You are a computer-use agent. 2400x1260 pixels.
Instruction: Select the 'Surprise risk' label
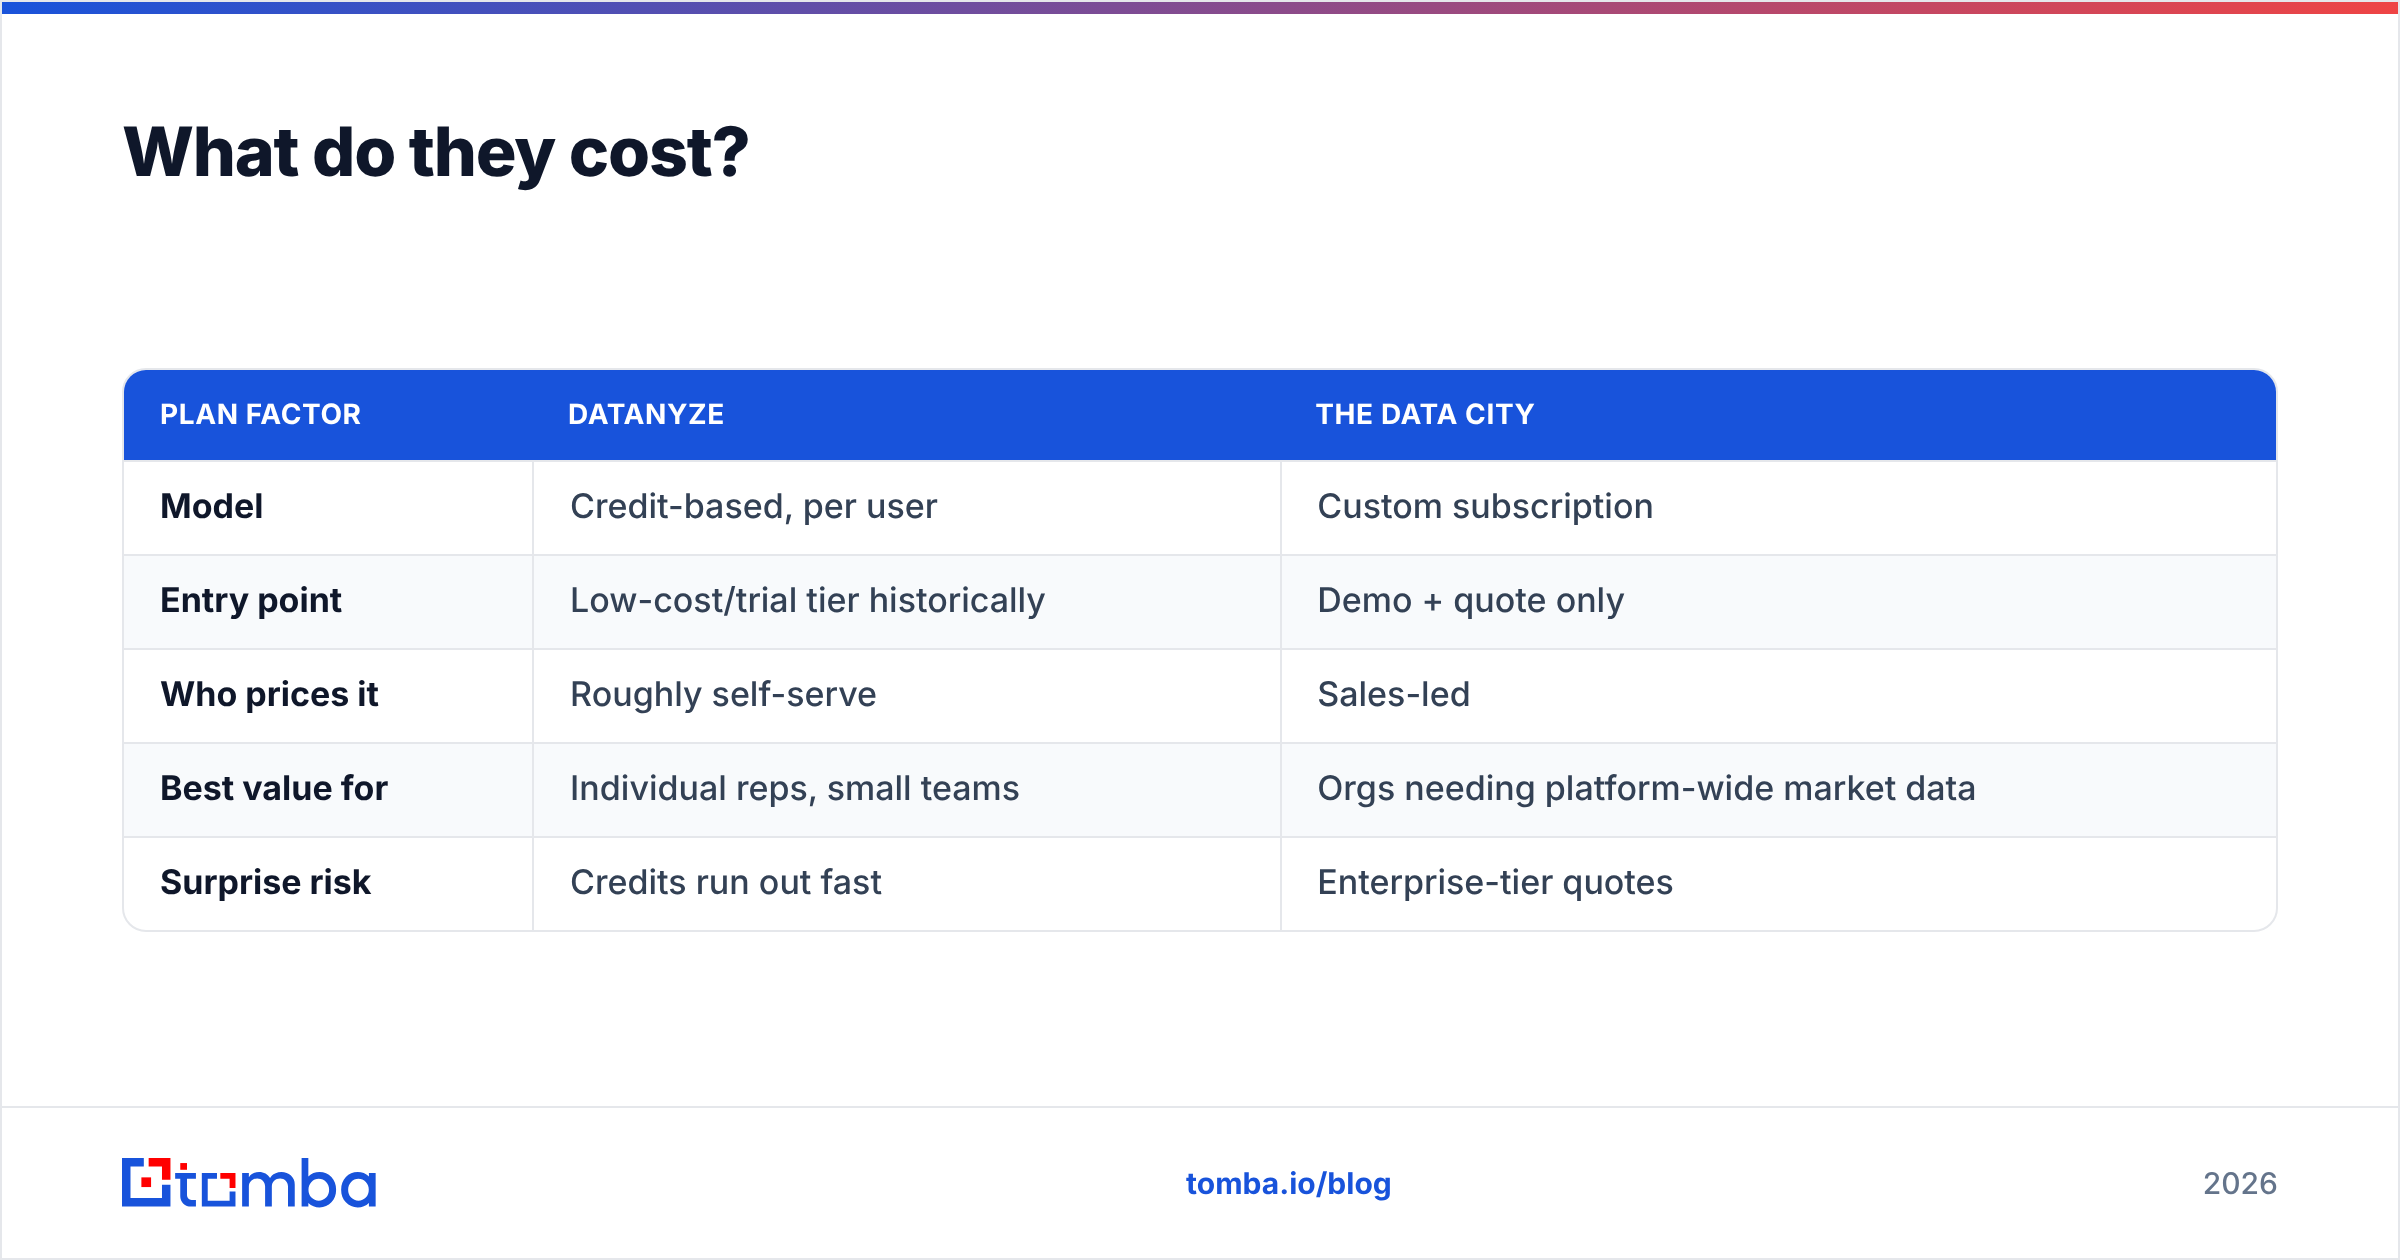click(266, 883)
